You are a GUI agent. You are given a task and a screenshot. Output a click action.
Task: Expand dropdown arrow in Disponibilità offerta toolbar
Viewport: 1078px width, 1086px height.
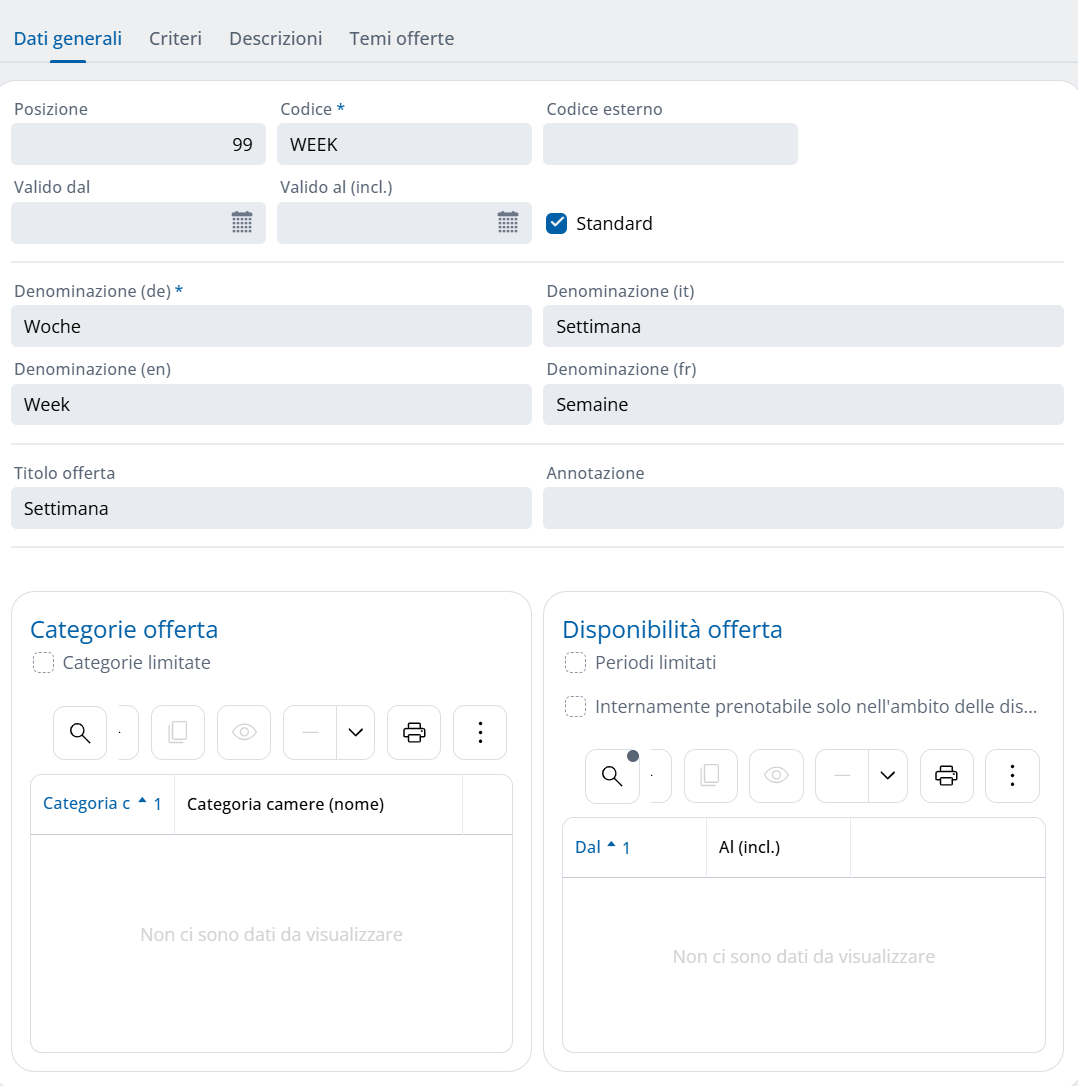tap(887, 775)
